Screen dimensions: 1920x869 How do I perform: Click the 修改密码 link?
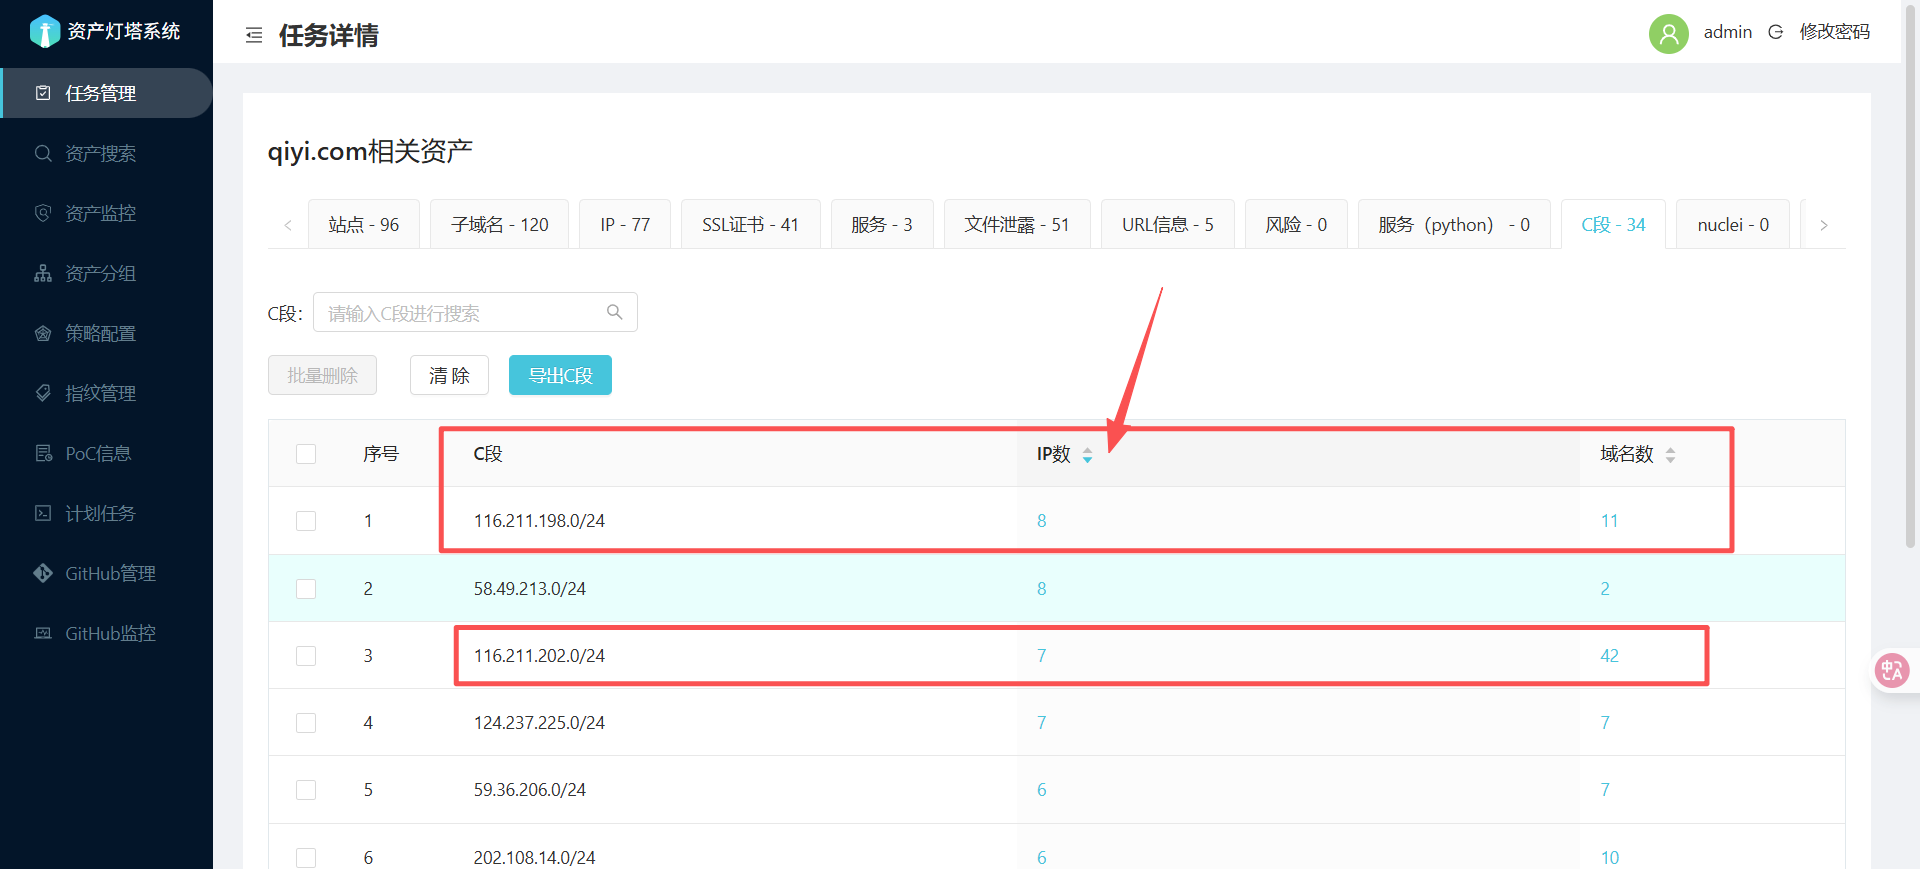coord(1834,32)
